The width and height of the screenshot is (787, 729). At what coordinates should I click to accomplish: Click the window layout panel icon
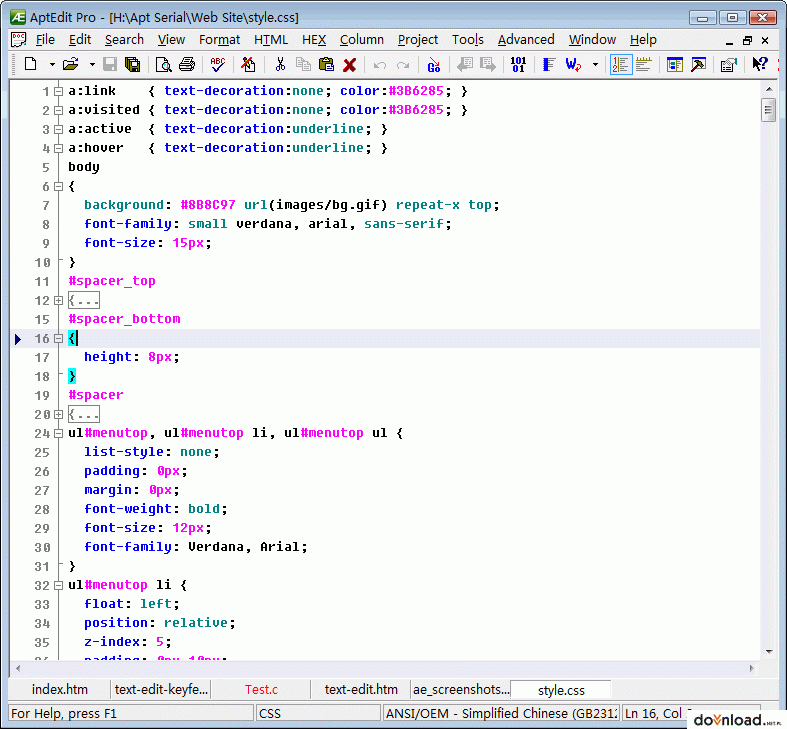point(675,64)
